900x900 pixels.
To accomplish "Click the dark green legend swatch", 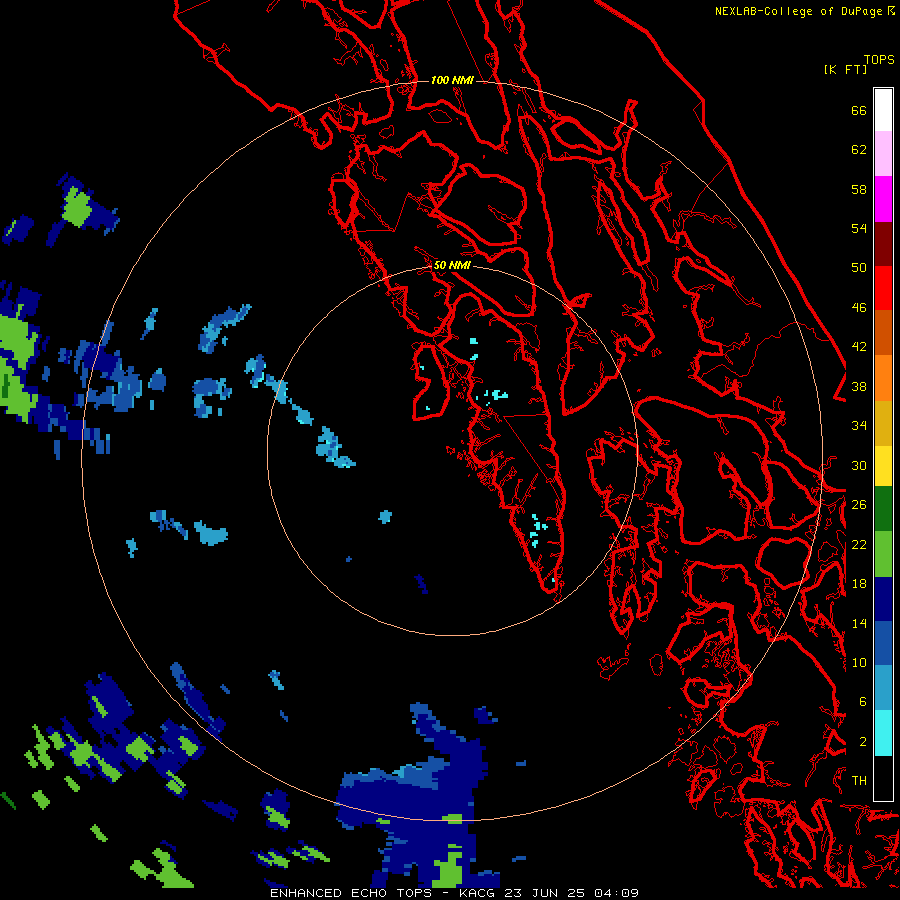I will pyautogui.click(x=883, y=509).
